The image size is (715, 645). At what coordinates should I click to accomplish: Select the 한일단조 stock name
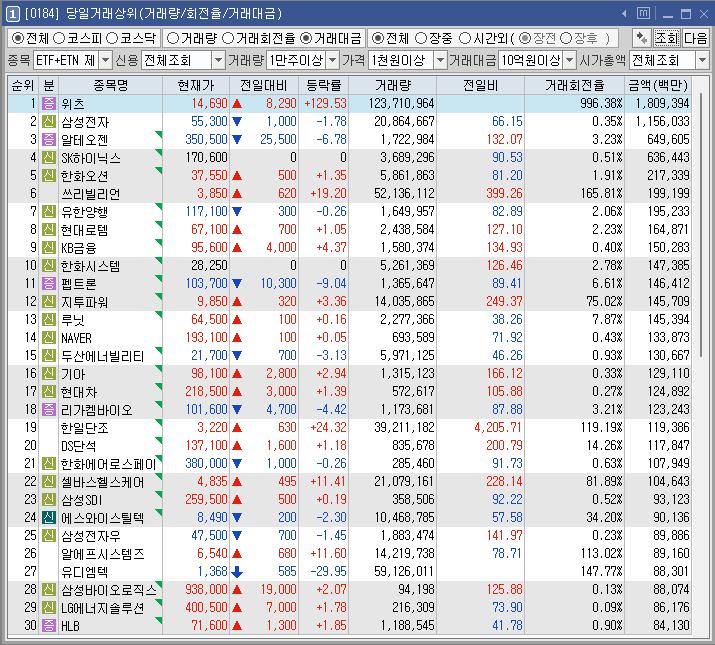pos(85,428)
